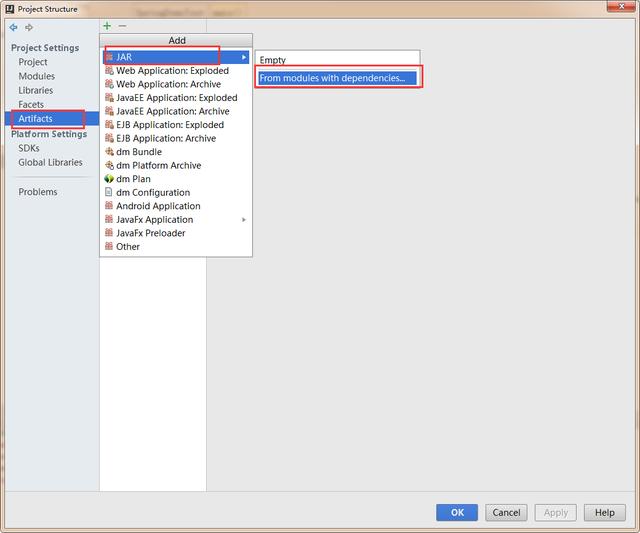Image resolution: width=640 pixels, height=533 pixels.
Task: Click the JAR artifact icon
Action: point(109,57)
